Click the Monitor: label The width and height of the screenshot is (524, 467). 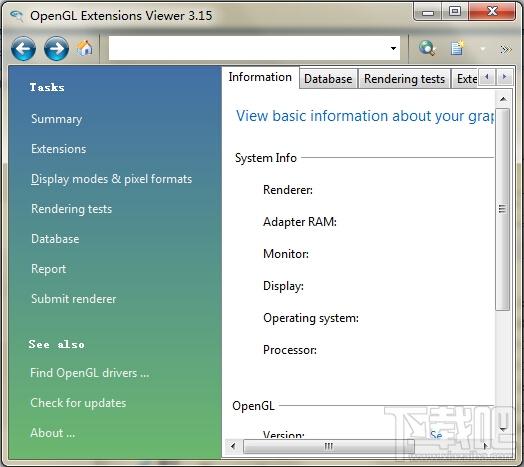[286, 254]
